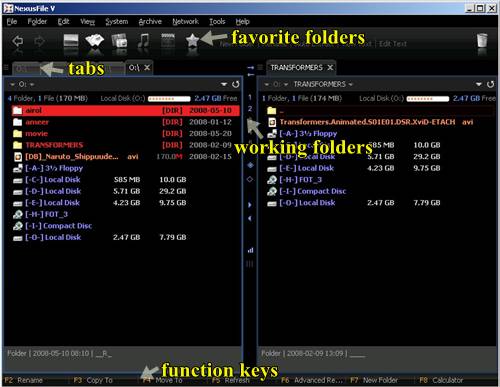Image resolution: width=500 pixels, height=387 pixels.
Task: Open favorite folders star icon
Action: [x=192, y=41]
